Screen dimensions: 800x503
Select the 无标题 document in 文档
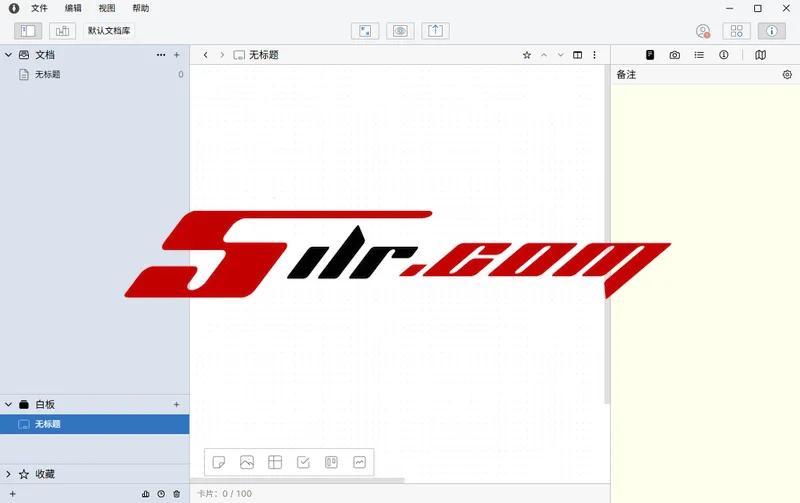click(x=94, y=74)
